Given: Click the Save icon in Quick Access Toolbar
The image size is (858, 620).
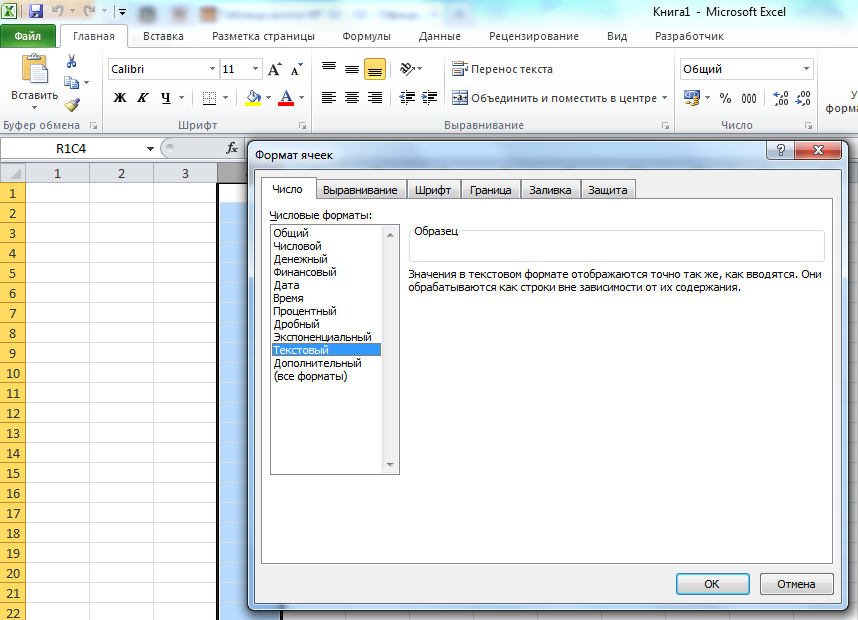Looking at the screenshot, I should point(36,11).
